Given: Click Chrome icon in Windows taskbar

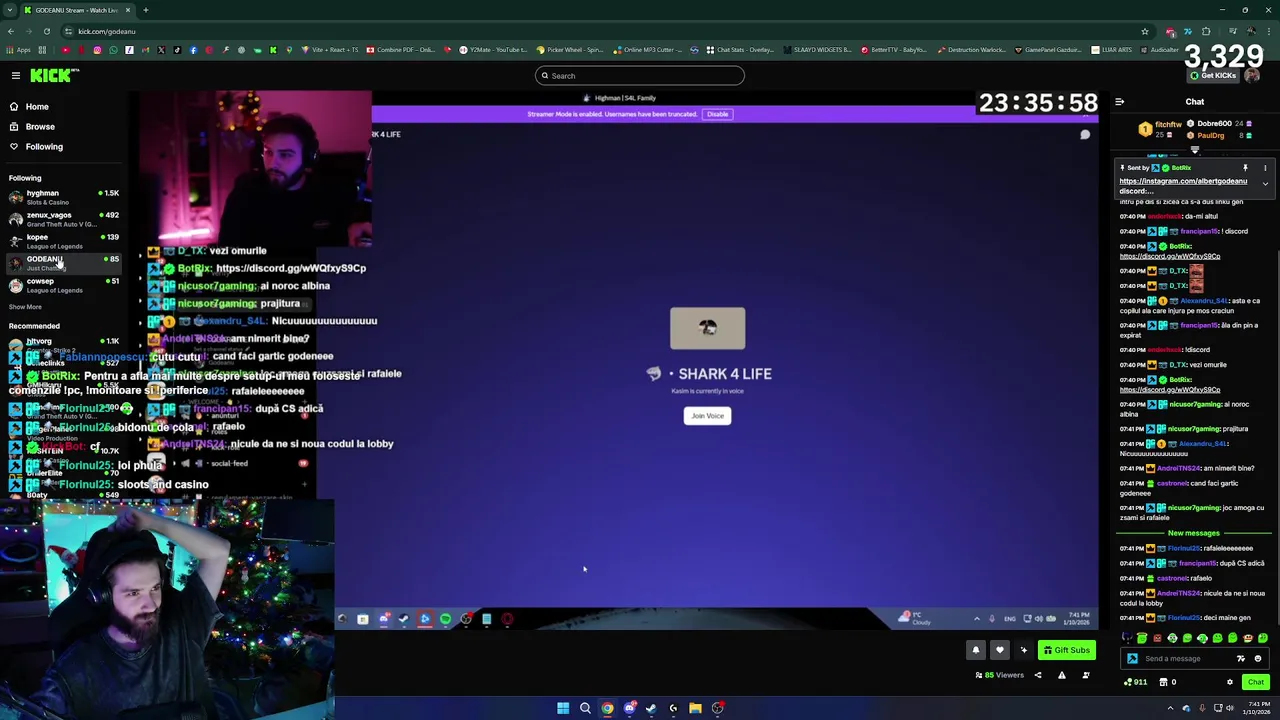Looking at the screenshot, I should [x=607, y=708].
